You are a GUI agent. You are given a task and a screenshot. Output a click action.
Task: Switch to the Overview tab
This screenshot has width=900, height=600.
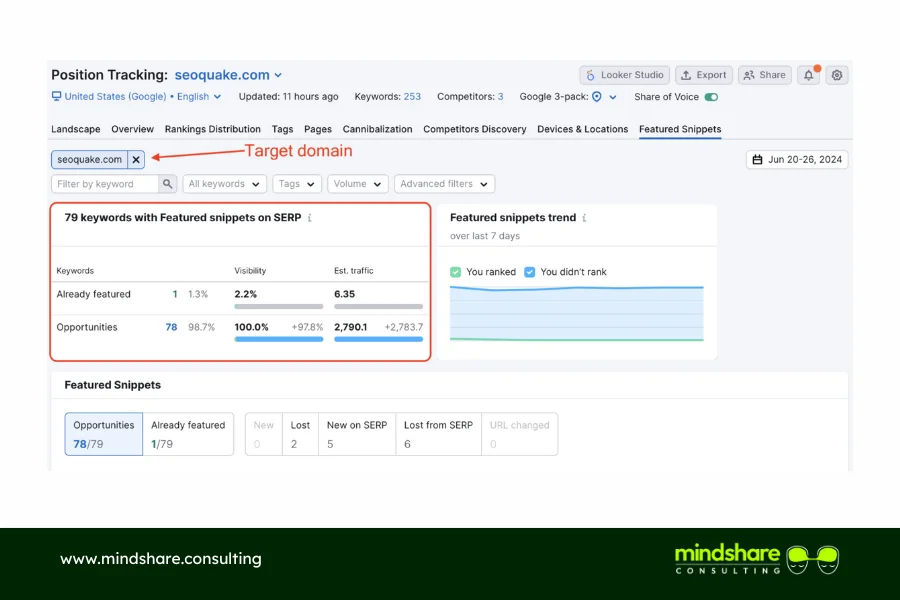[133, 129]
